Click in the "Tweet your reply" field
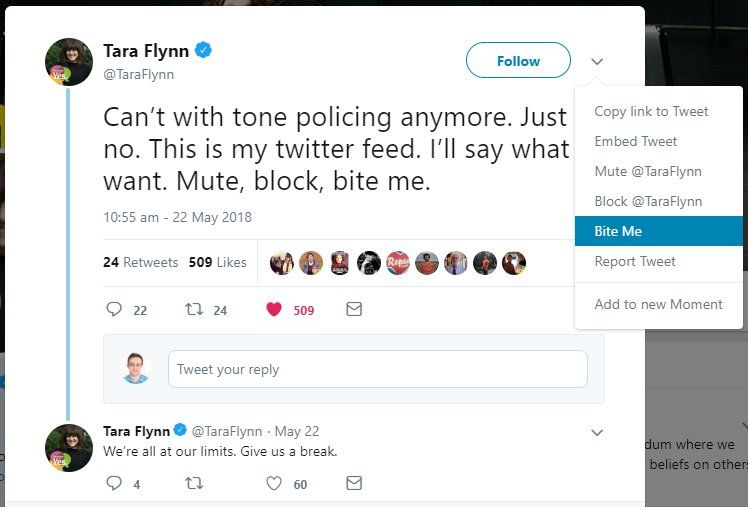 click(x=378, y=369)
